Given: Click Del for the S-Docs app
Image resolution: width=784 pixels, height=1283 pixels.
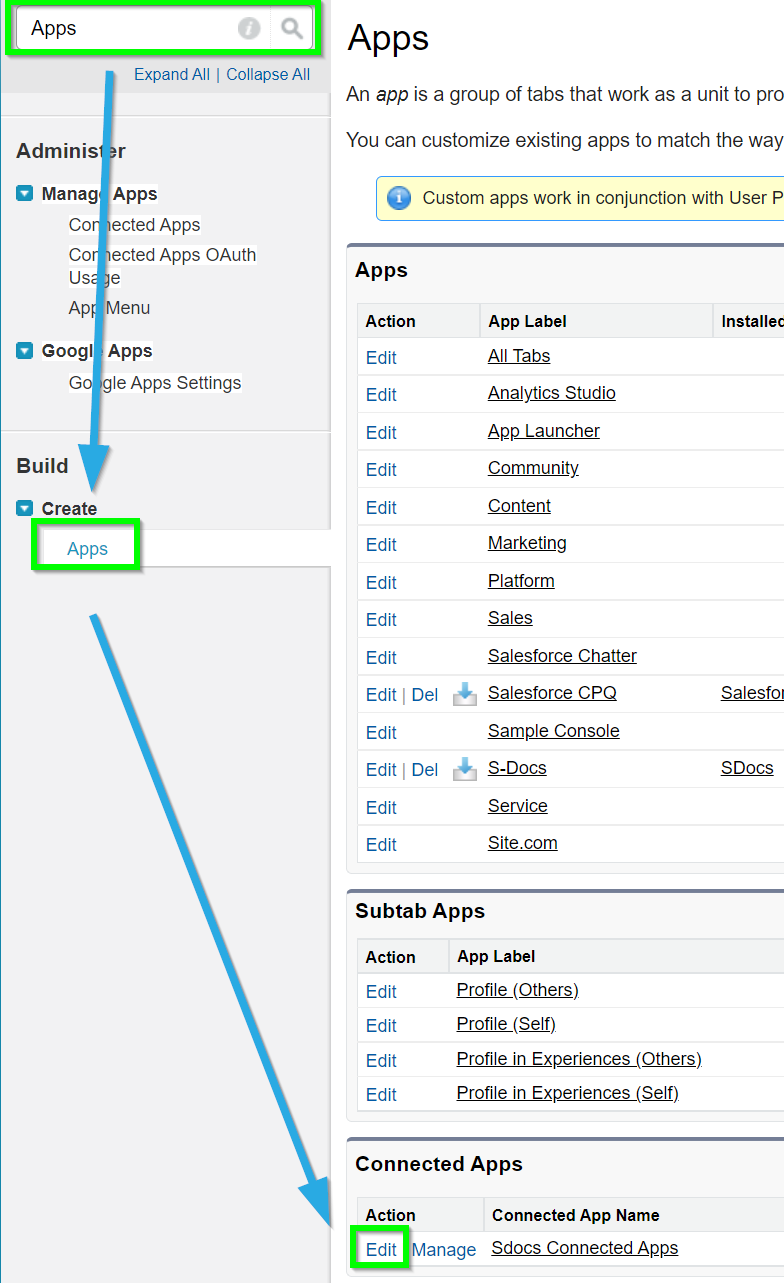Looking at the screenshot, I should click(425, 769).
